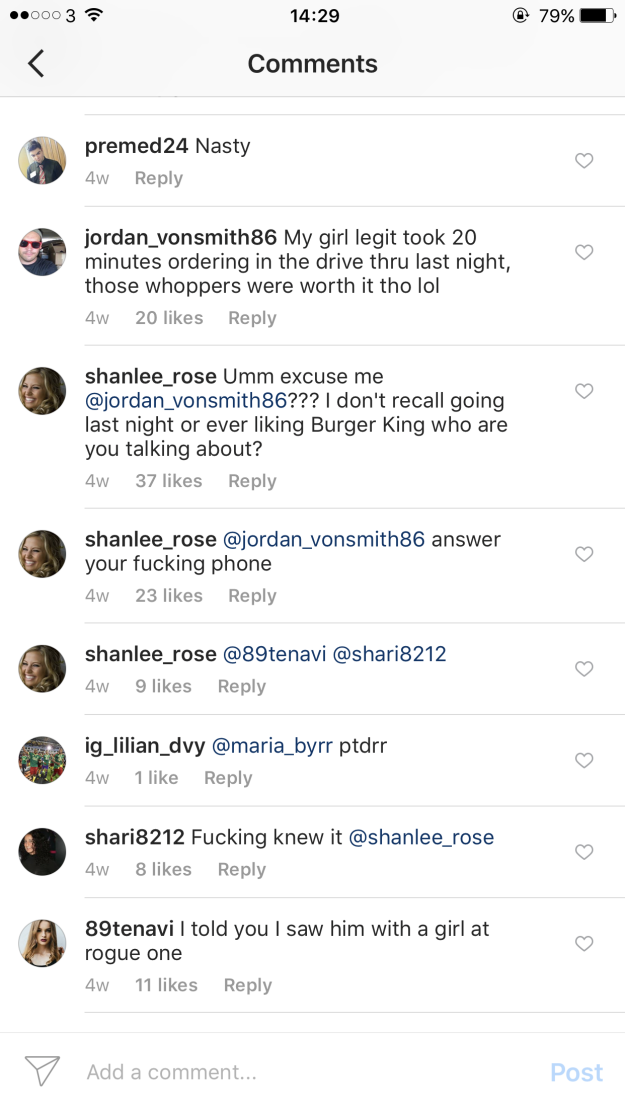Reply to 89tenavi's rogue one comment

point(248,985)
